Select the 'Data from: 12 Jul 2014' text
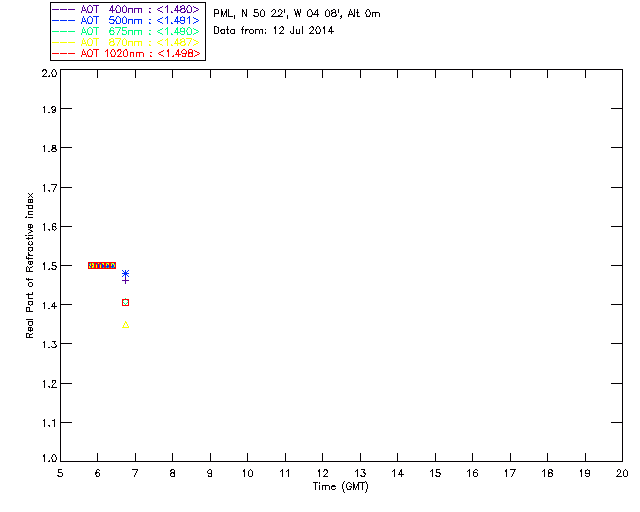640x512 pixels. click(x=273, y=31)
